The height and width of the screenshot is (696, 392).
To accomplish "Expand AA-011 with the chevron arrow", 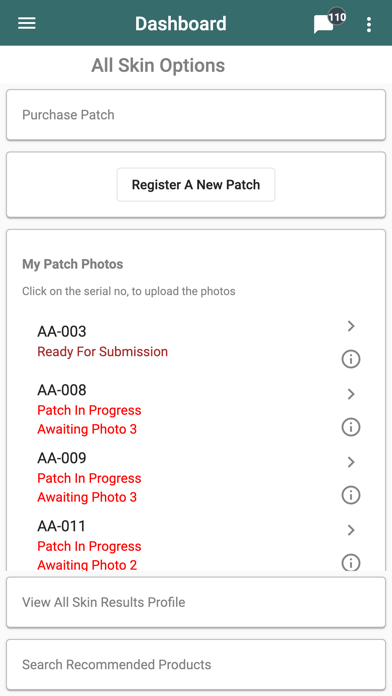I will (351, 530).
